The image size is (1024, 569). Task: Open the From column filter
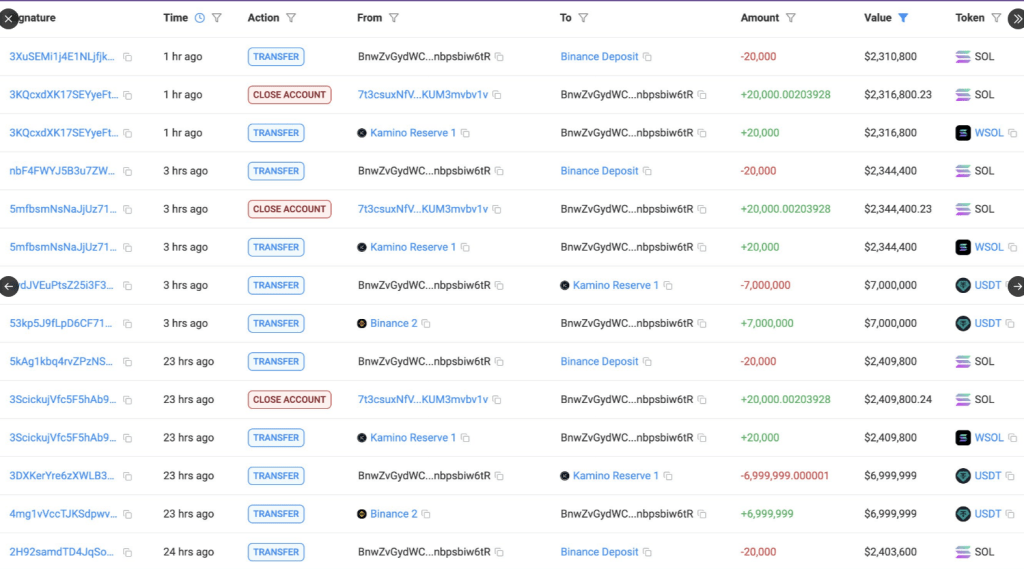(393, 18)
